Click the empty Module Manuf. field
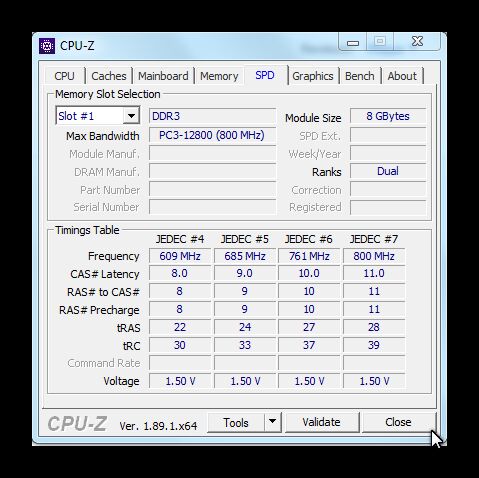Image resolution: width=479 pixels, height=478 pixels. tap(212, 154)
